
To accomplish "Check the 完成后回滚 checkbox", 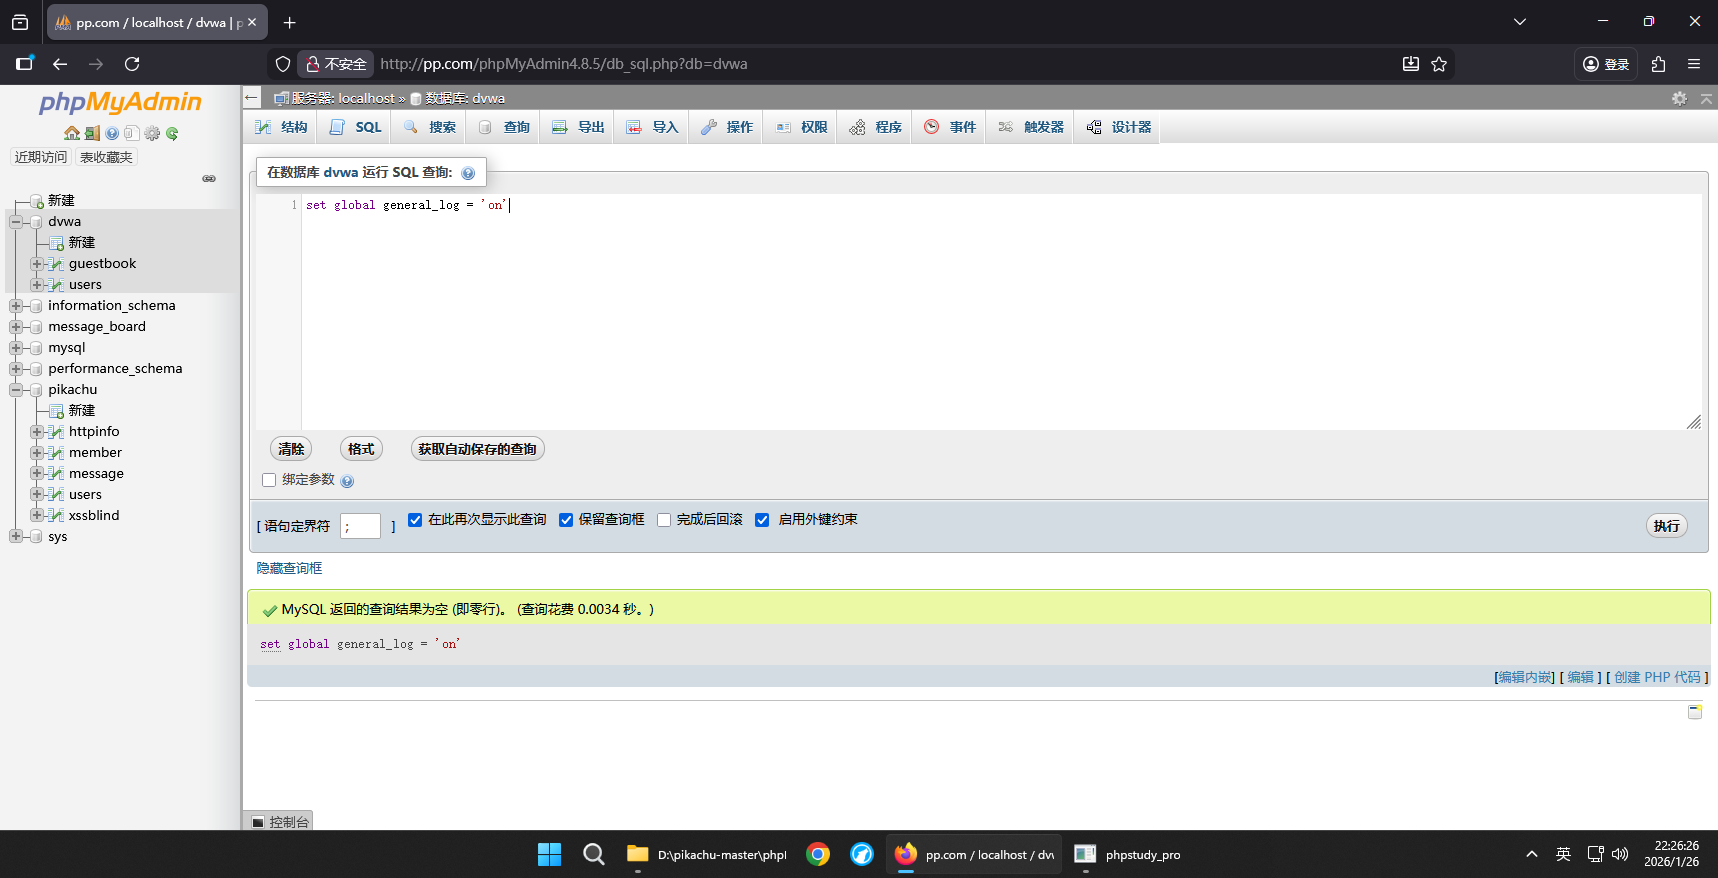I will click(x=664, y=520).
